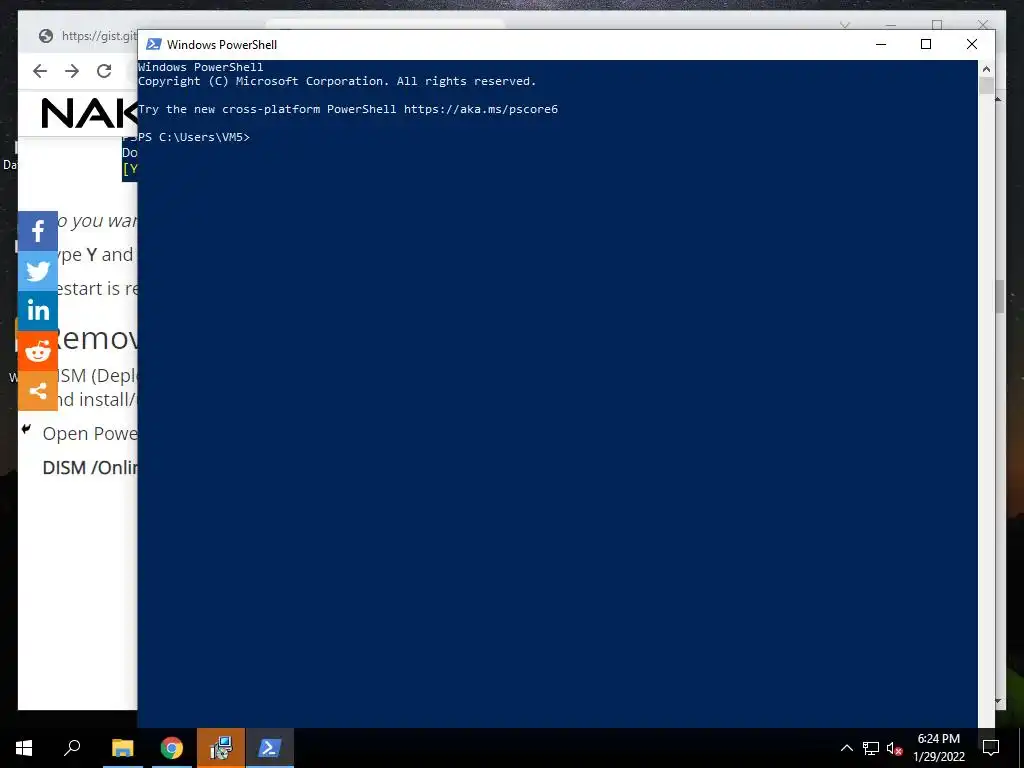Open taskbar Search magnifier

(x=72, y=748)
